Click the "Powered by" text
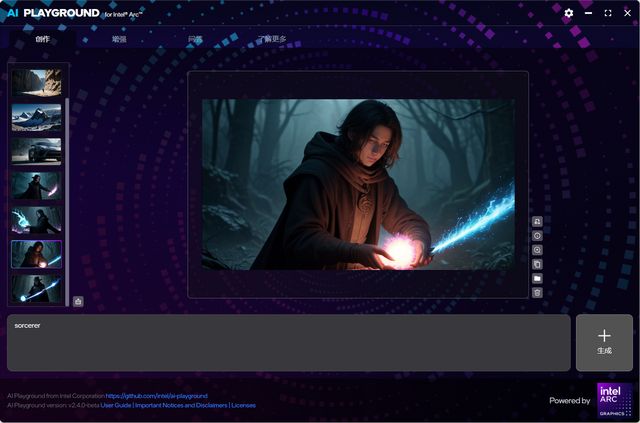 click(x=569, y=401)
